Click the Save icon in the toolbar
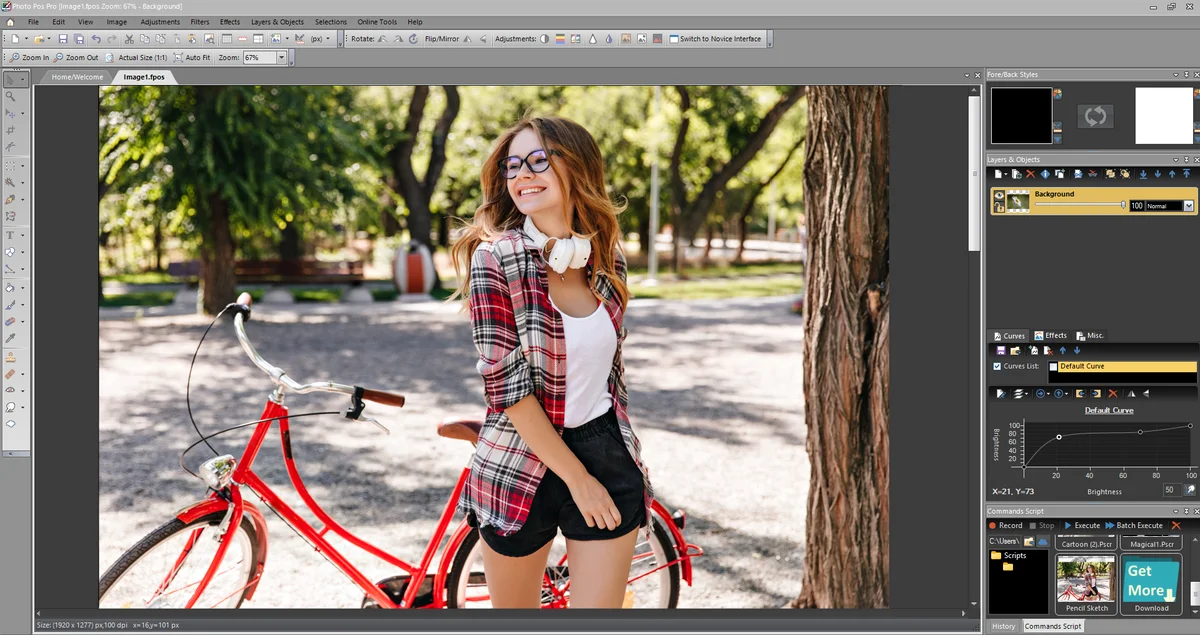This screenshot has width=1200, height=635. pyautogui.click(x=63, y=39)
